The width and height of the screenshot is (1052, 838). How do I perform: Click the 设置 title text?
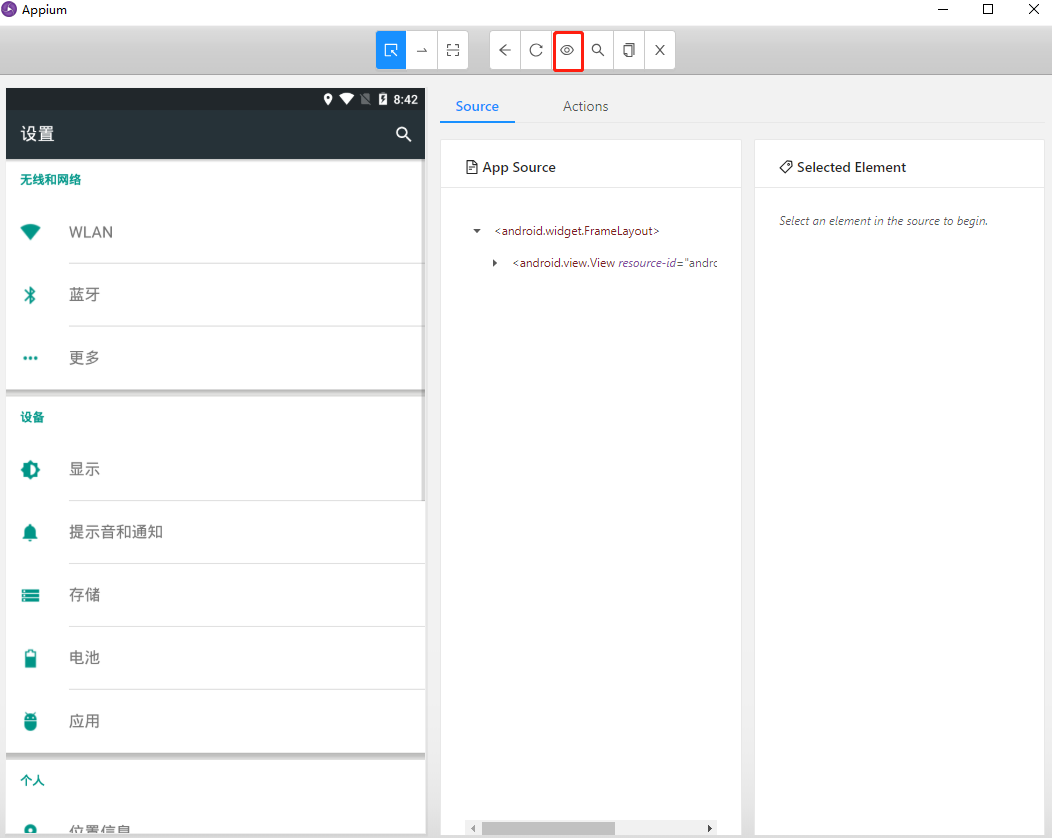(x=38, y=134)
